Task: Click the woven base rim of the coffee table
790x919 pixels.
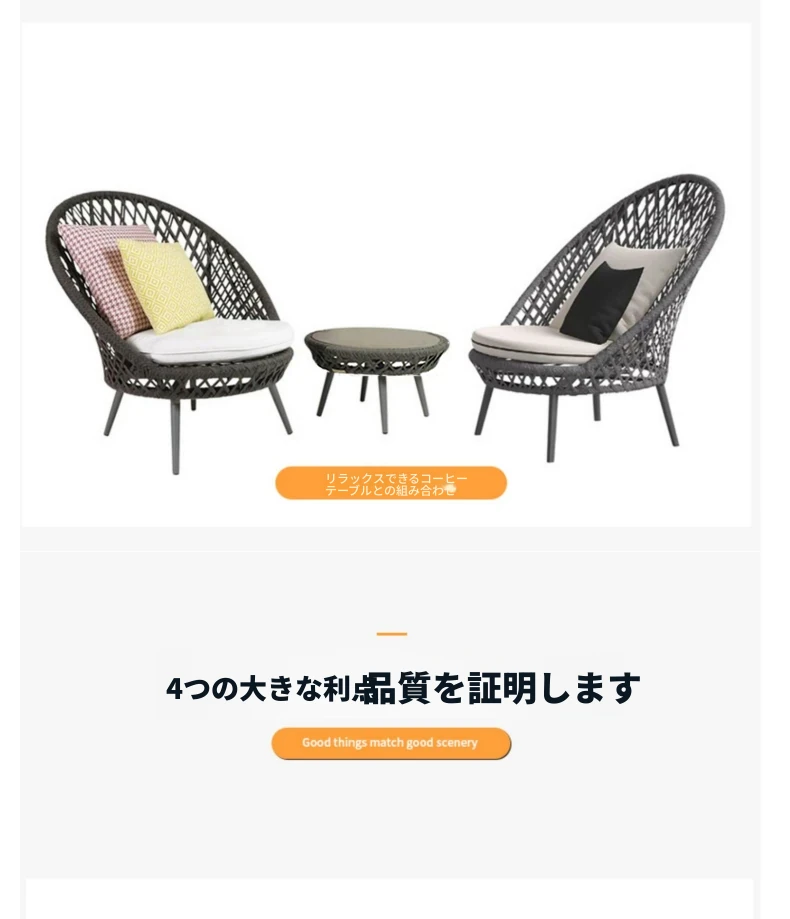Action: click(376, 359)
